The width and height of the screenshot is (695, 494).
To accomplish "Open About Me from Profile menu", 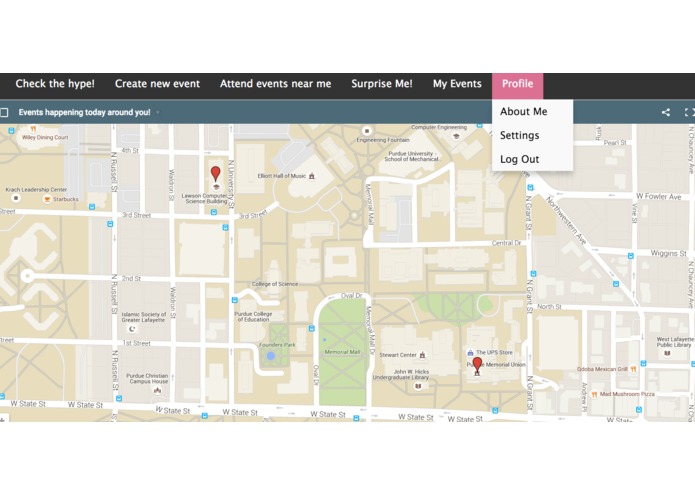I will point(523,112).
